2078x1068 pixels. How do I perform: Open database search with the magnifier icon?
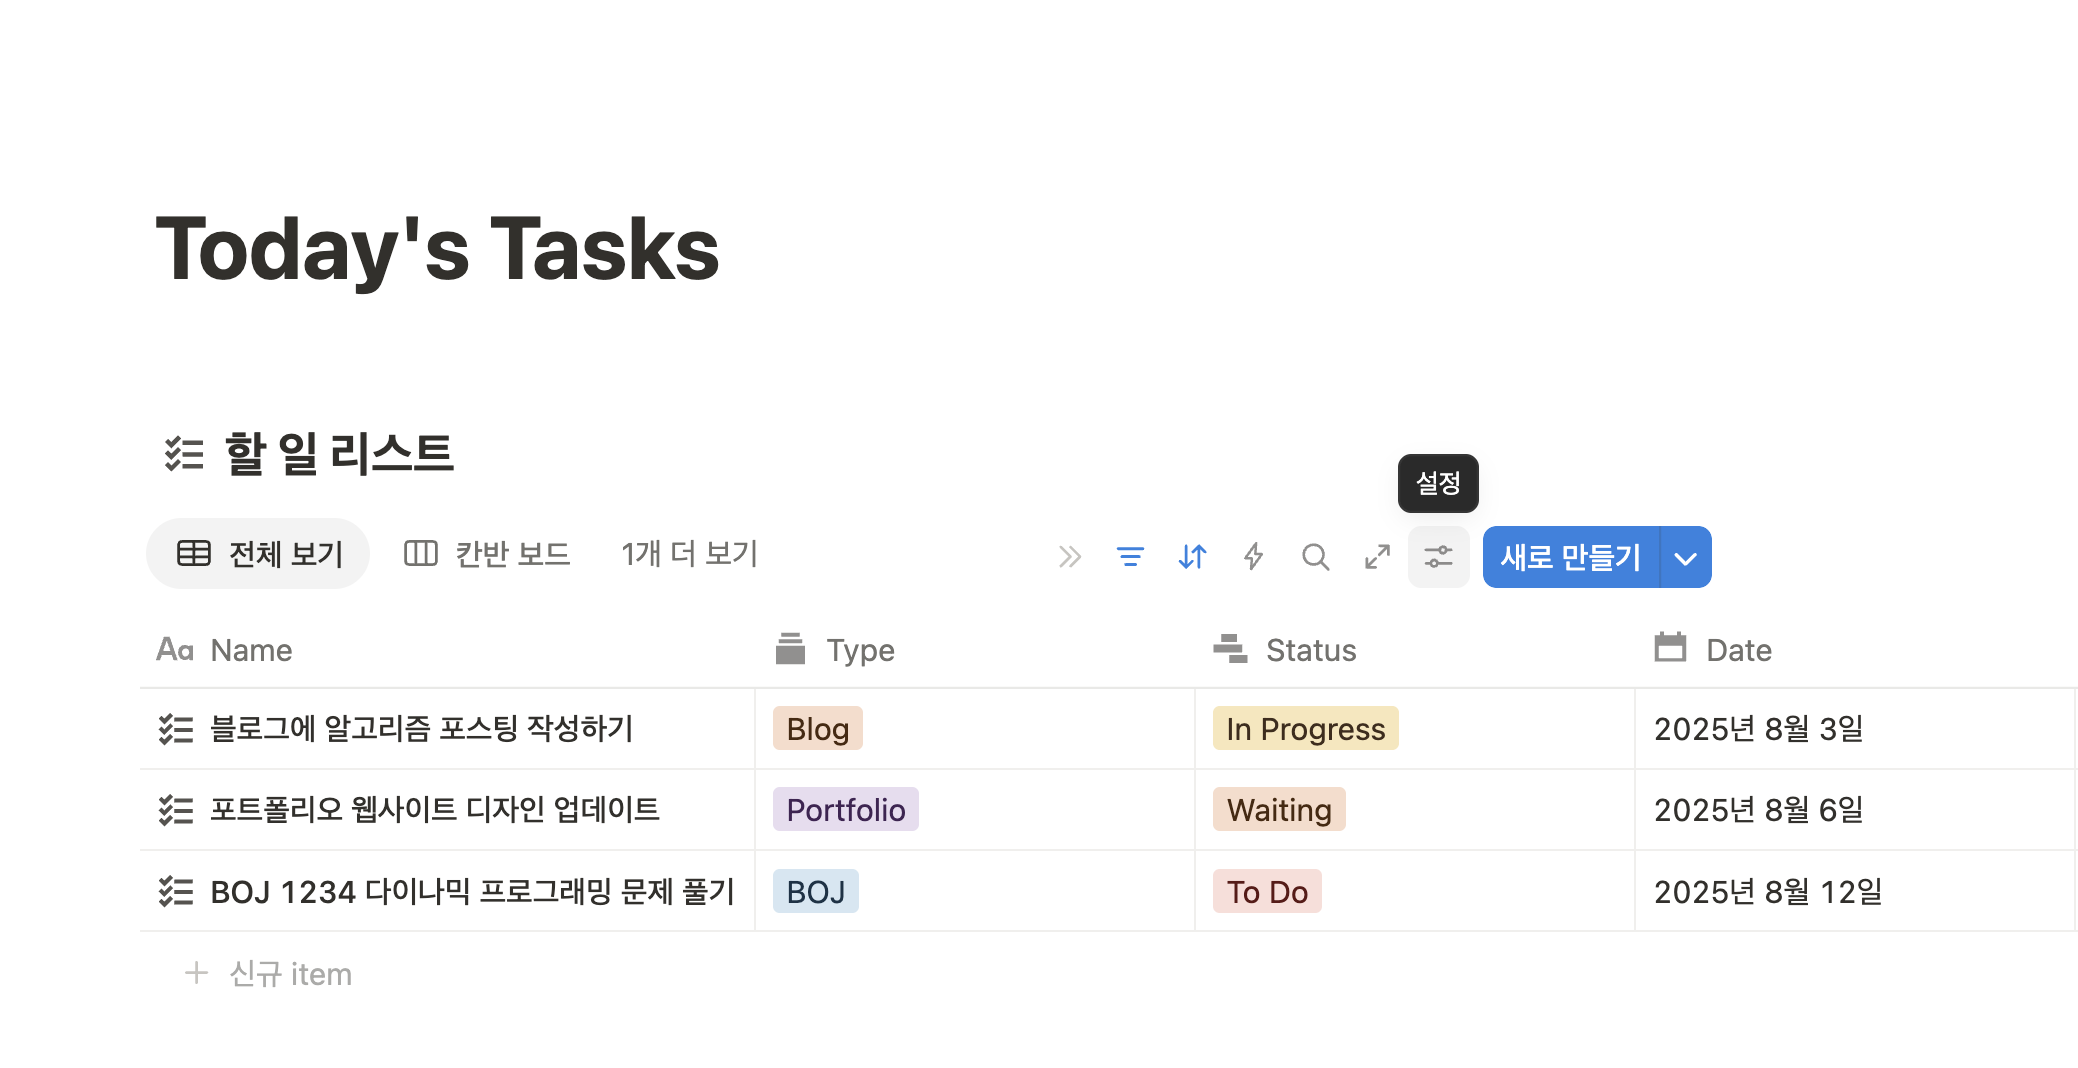(1315, 557)
